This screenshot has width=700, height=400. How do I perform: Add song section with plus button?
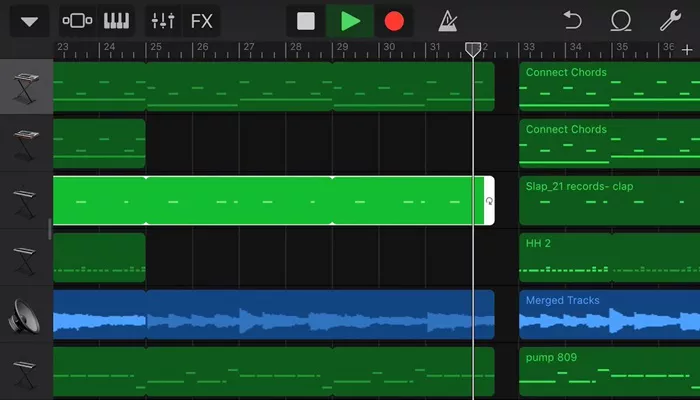(x=687, y=50)
